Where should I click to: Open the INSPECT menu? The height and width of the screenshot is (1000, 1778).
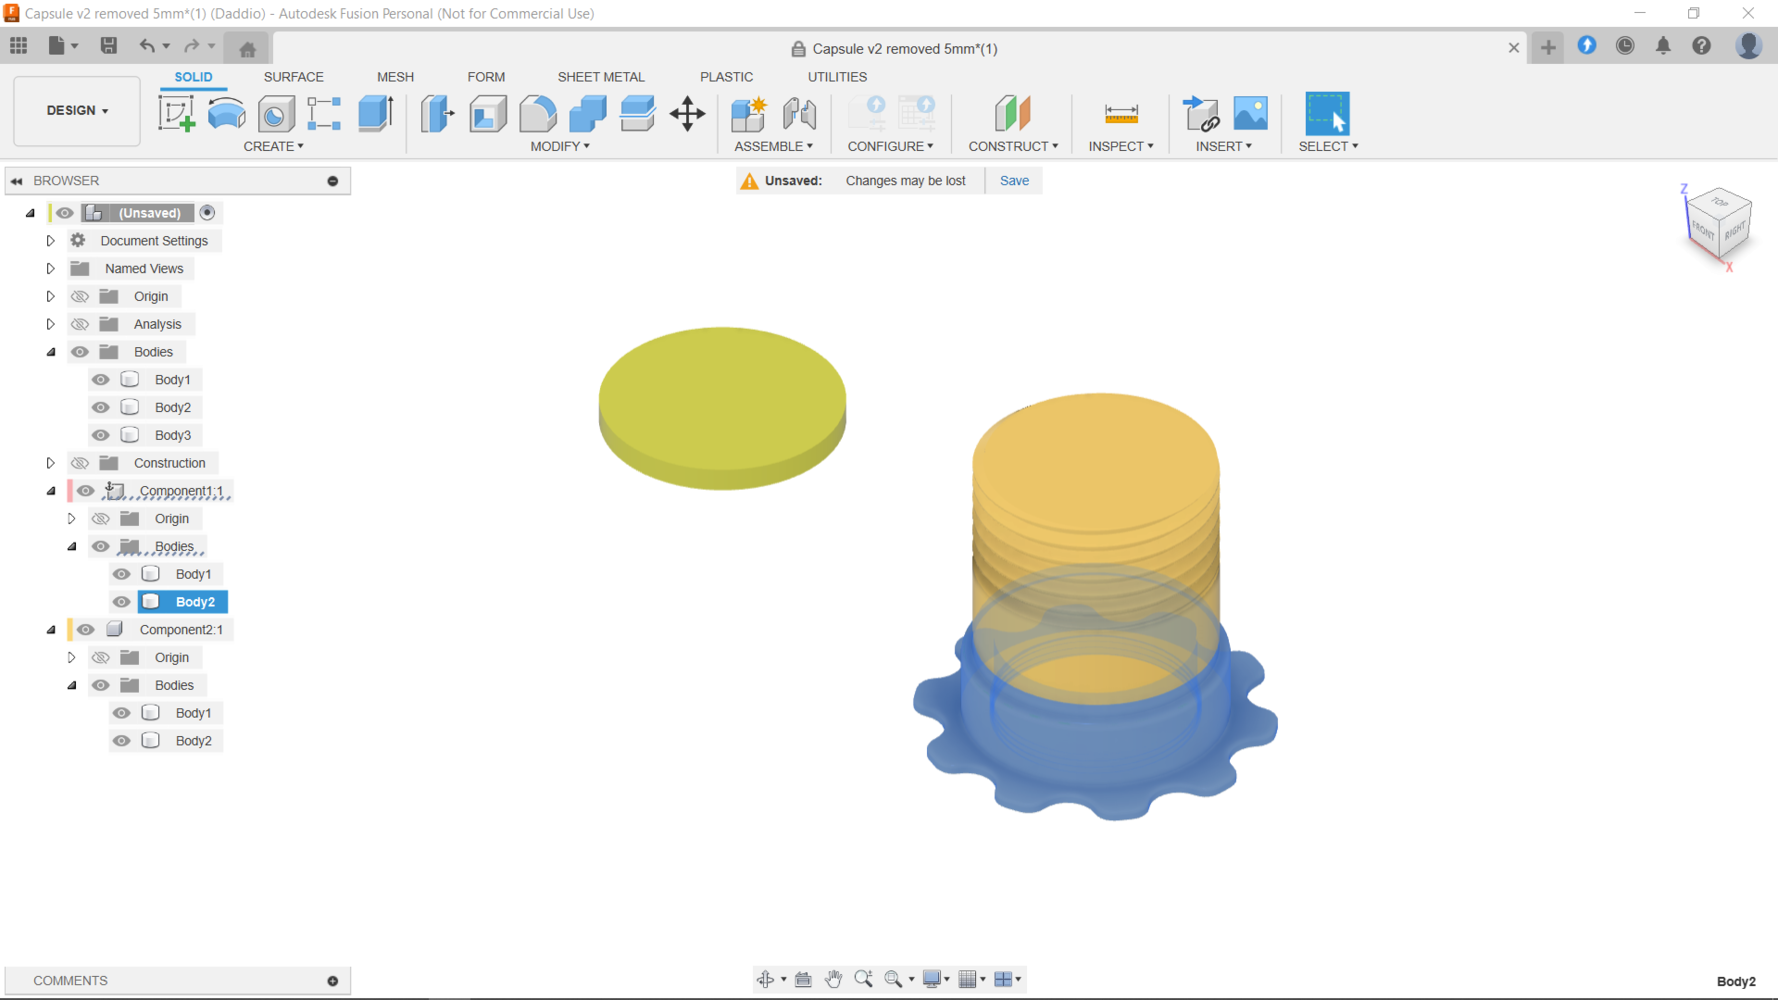point(1121,146)
